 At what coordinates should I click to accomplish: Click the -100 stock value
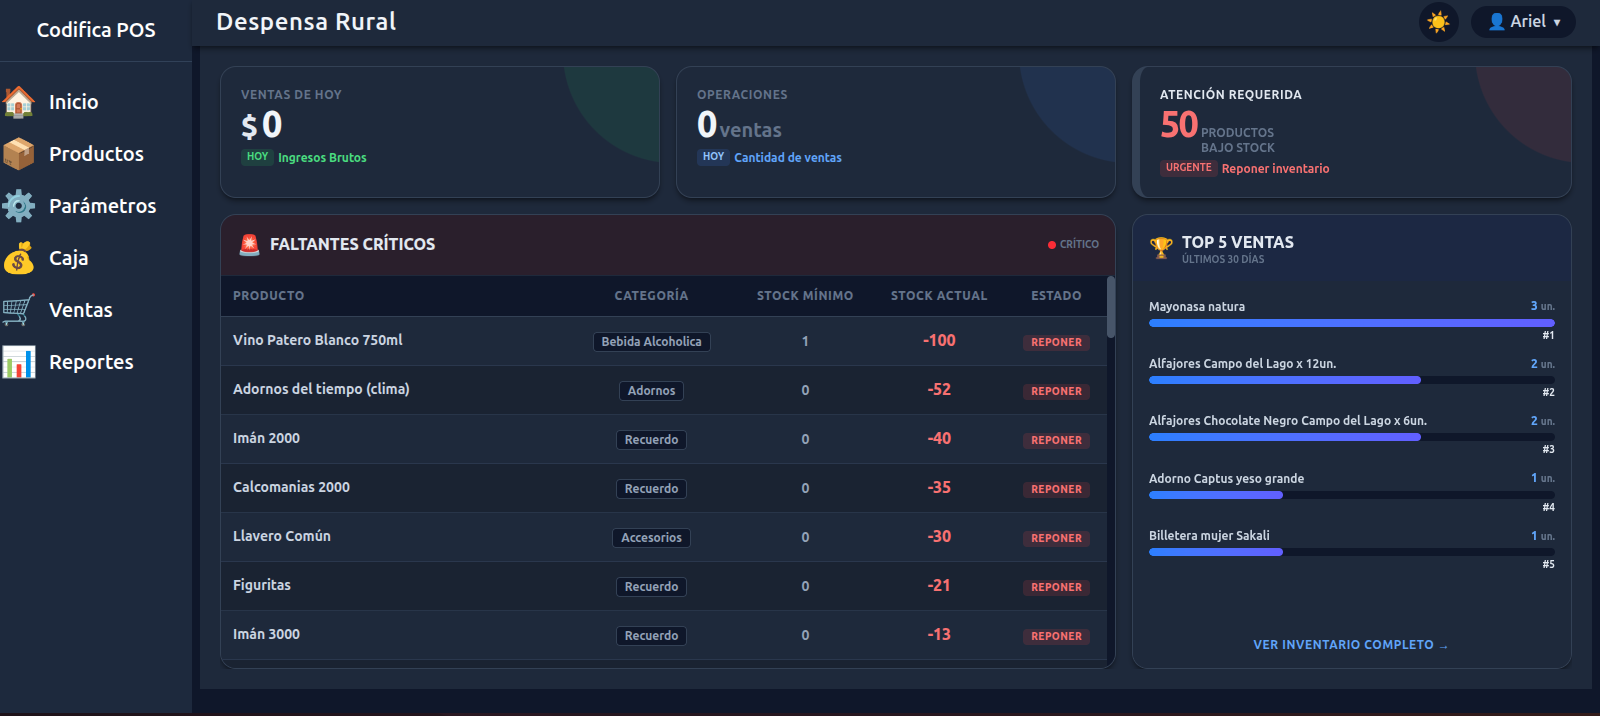click(x=939, y=341)
